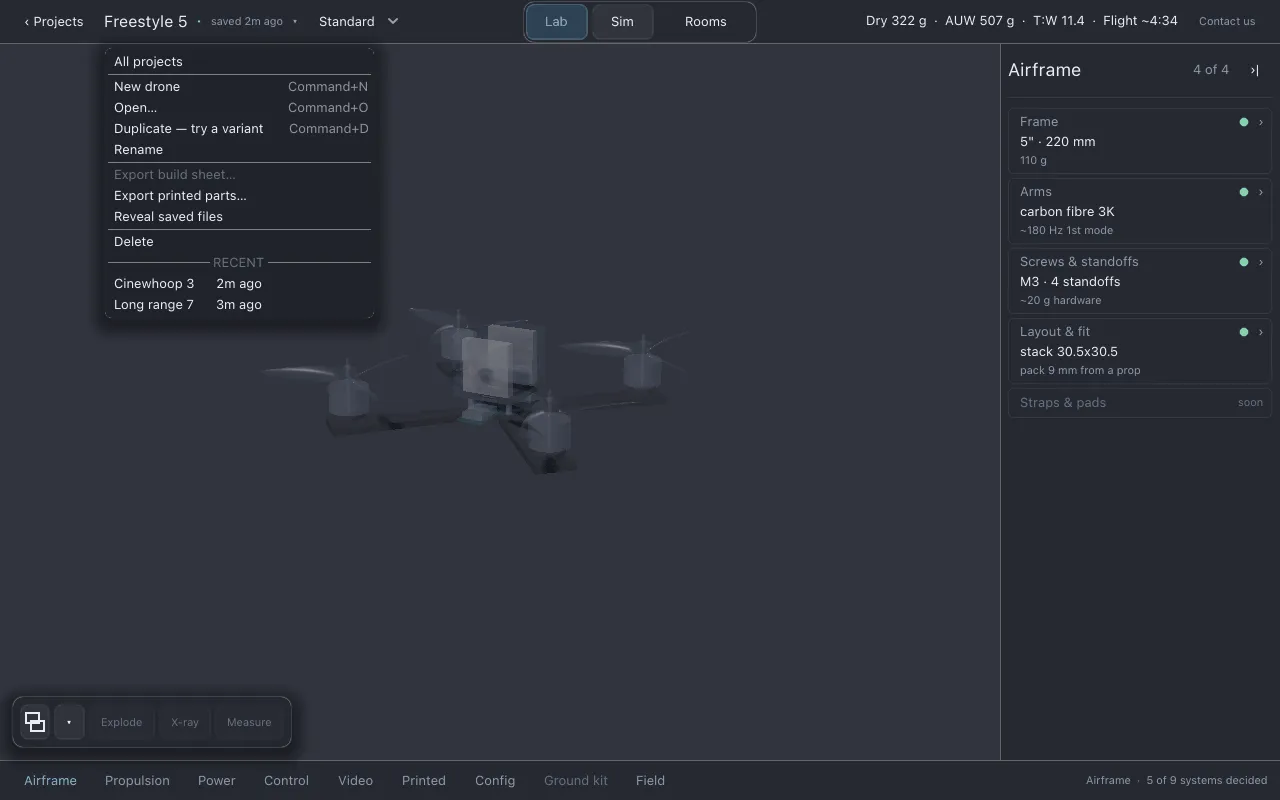
Task: Click the 'AUW 507 g' readout
Action: 979,21
